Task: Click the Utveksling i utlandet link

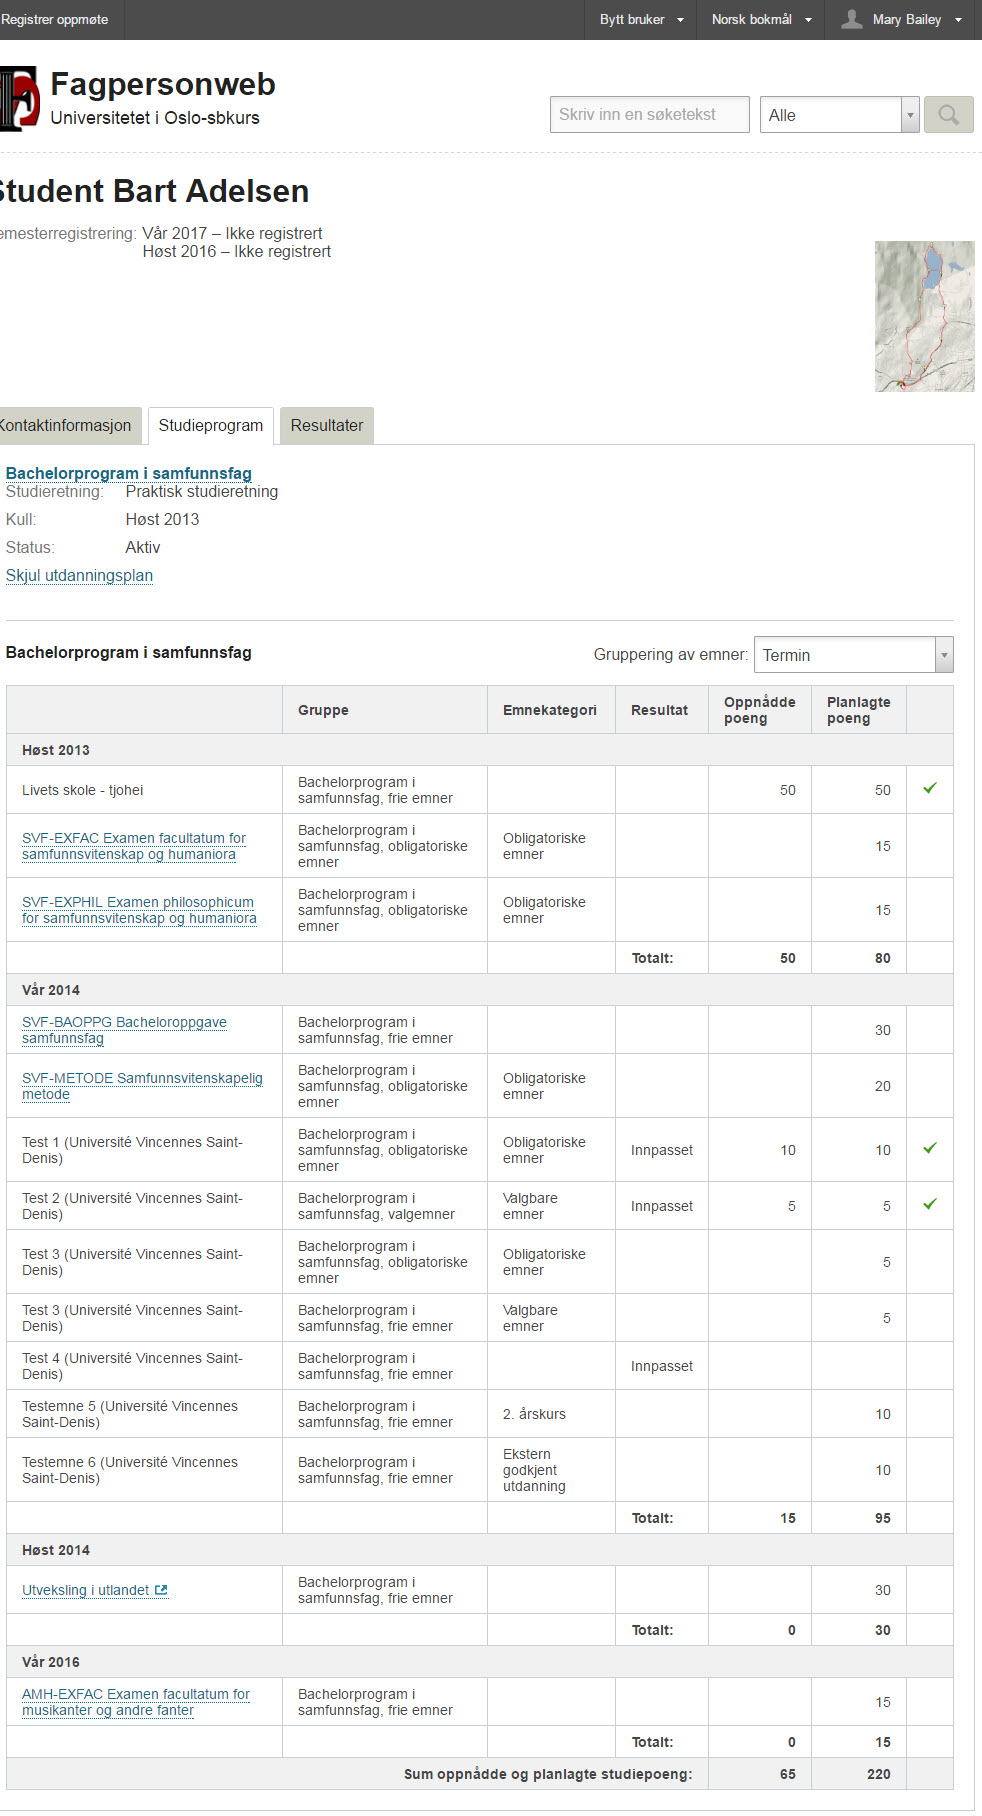Action: pos(86,1590)
